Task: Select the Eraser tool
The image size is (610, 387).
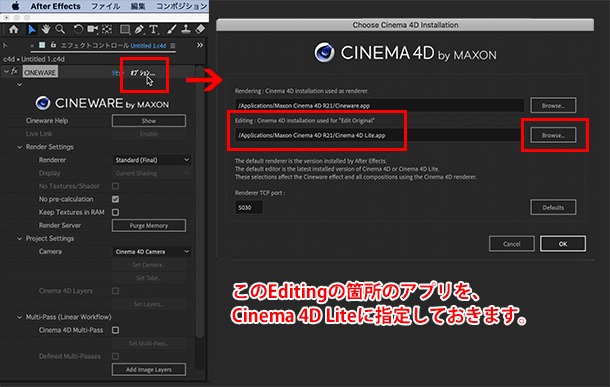Action: pyautogui.click(x=200, y=30)
